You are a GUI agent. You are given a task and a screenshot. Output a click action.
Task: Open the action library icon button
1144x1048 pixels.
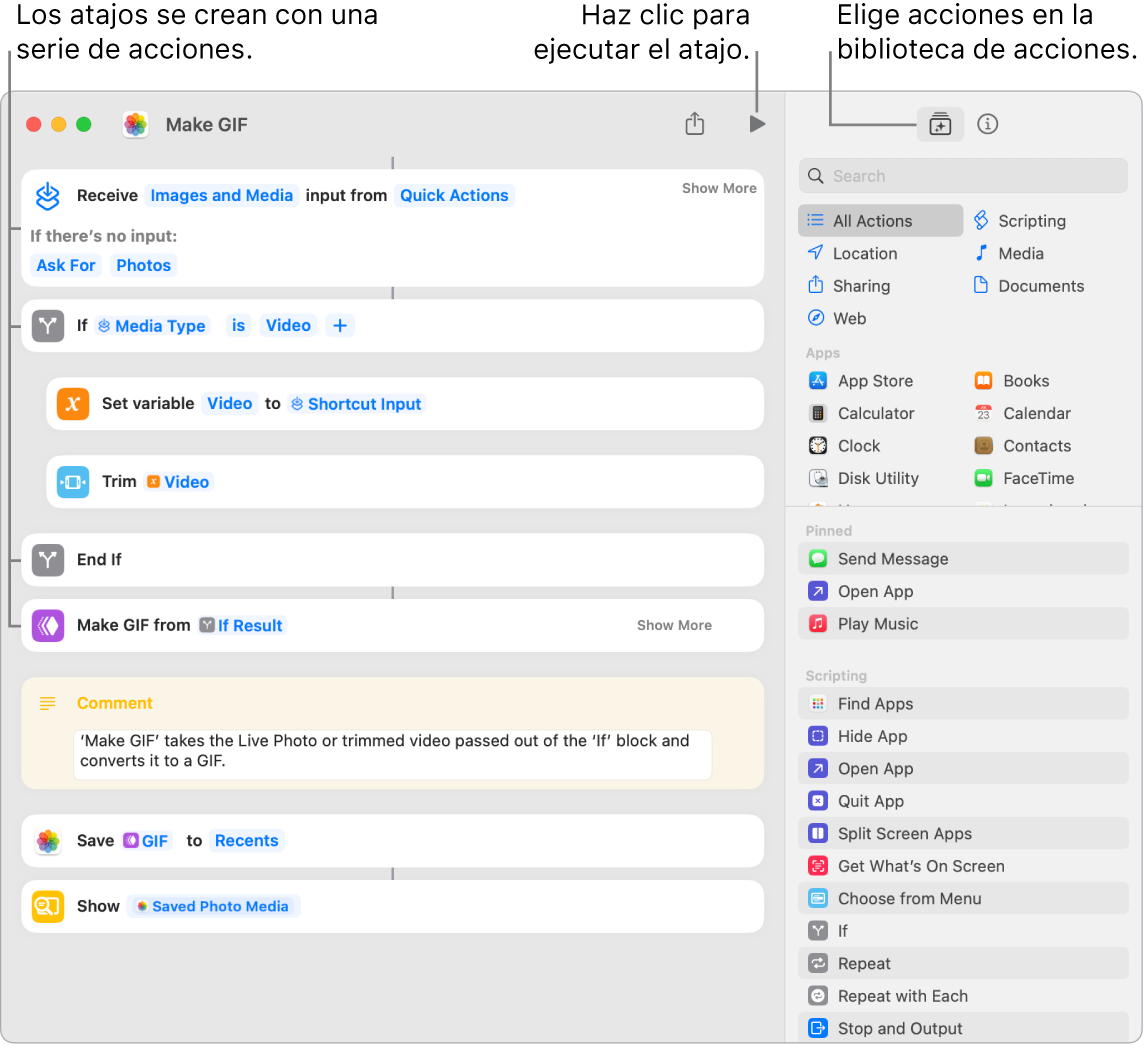[940, 125]
